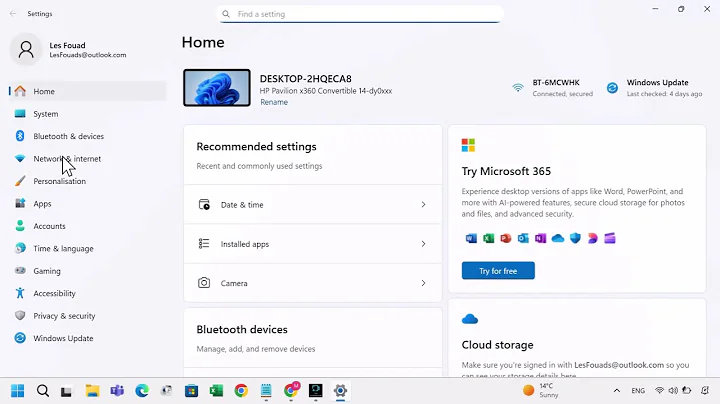This screenshot has width=720, height=404.
Task: Open Google Chrome from the taskbar
Action: [x=241, y=391]
